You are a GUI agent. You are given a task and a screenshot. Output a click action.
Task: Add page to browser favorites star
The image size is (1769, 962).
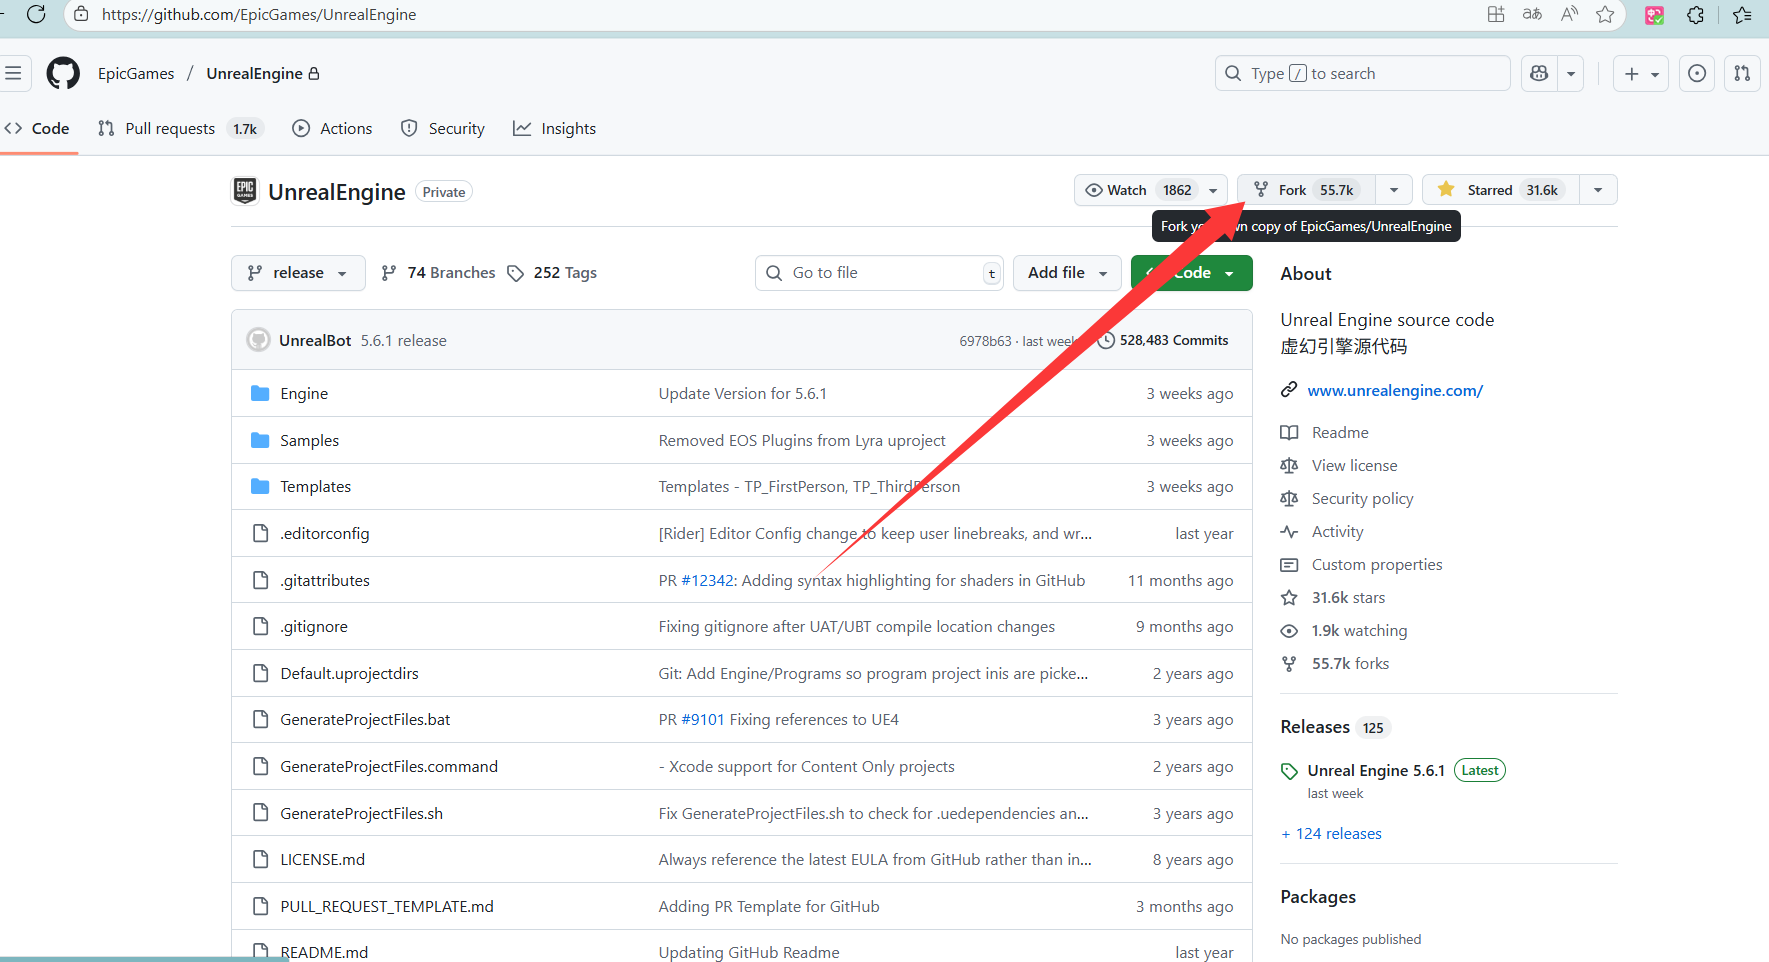coord(1605,14)
